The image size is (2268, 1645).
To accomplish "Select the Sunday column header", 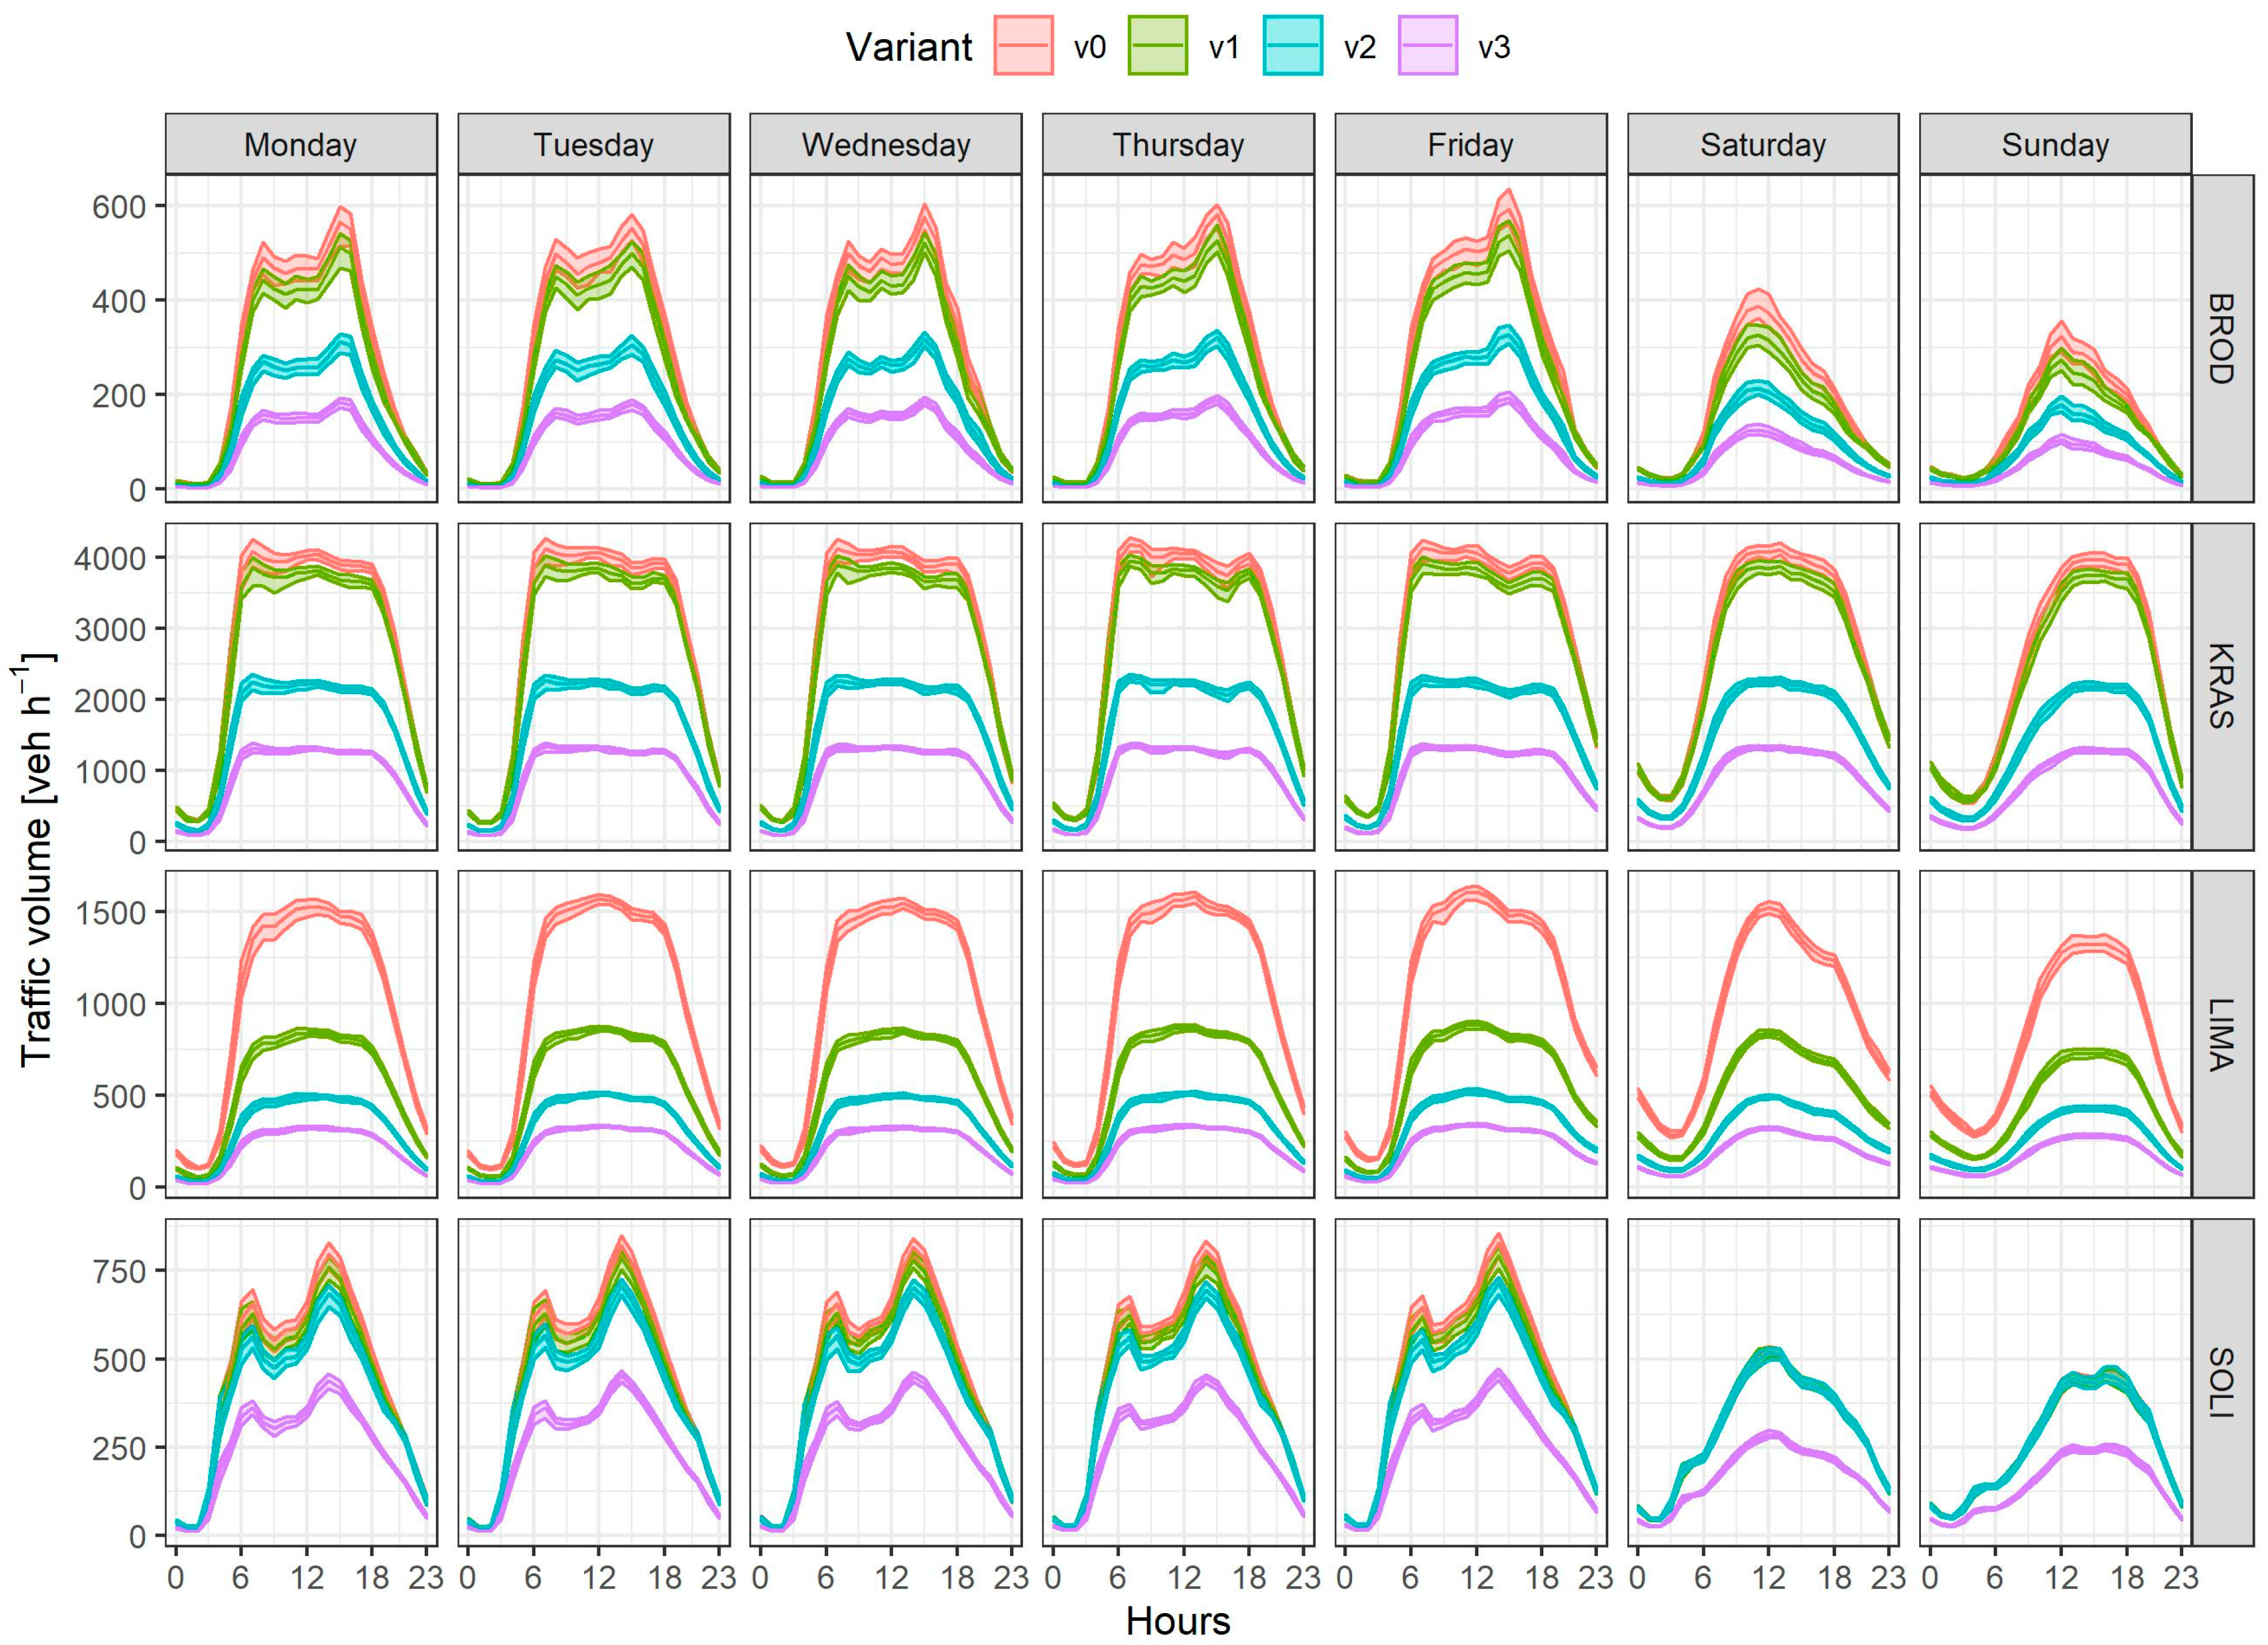I will pyautogui.click(x=2055, y=145).
